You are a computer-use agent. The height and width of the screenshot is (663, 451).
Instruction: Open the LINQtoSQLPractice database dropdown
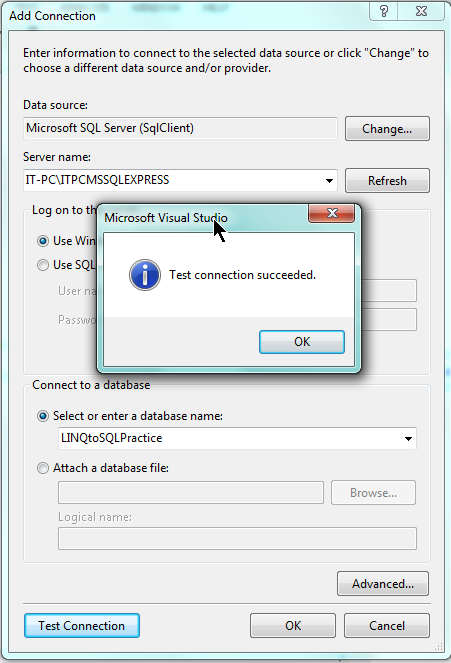pos(408,438)
